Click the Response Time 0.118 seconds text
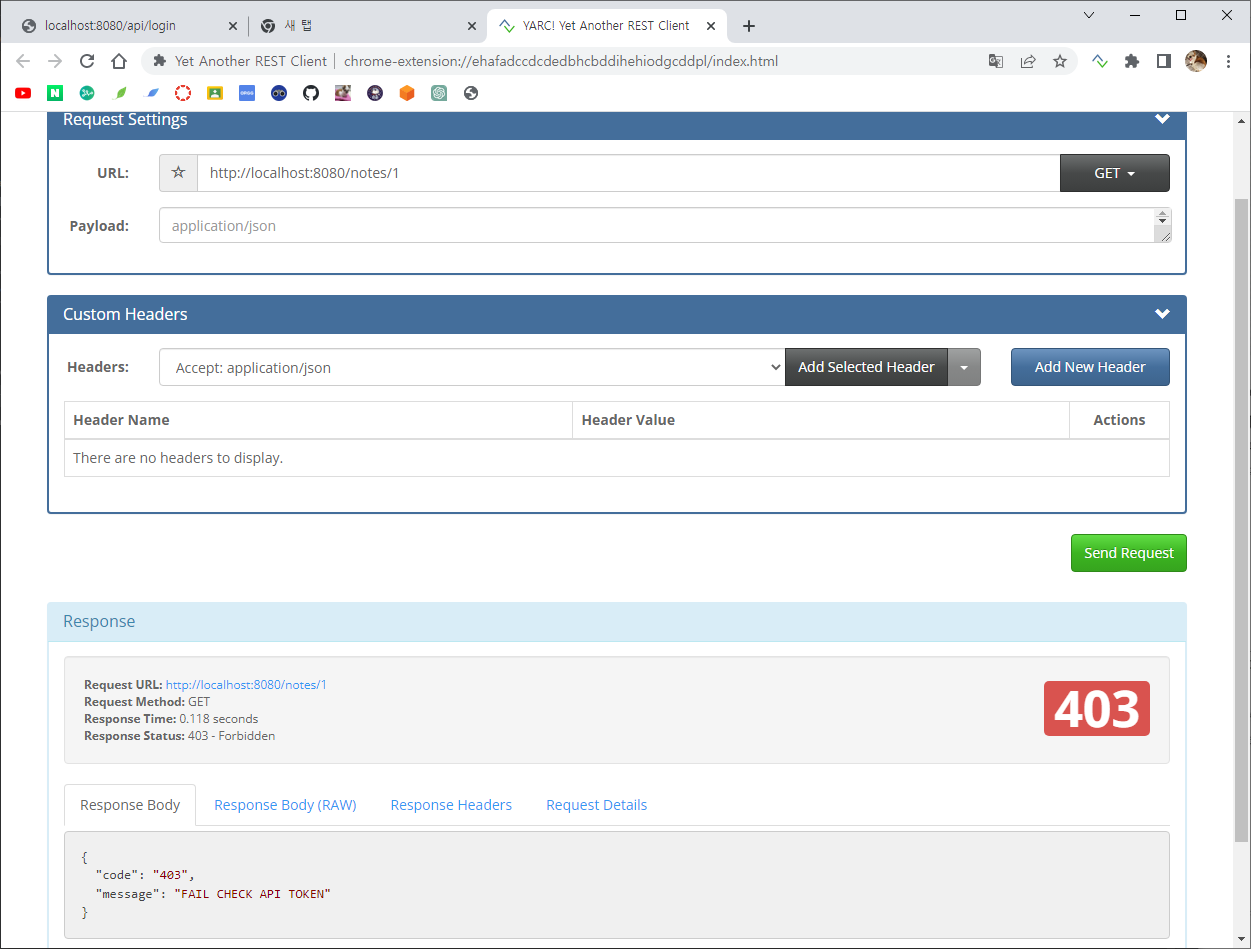This screenshot has width=1251, height=949. [x=171, y=719]
